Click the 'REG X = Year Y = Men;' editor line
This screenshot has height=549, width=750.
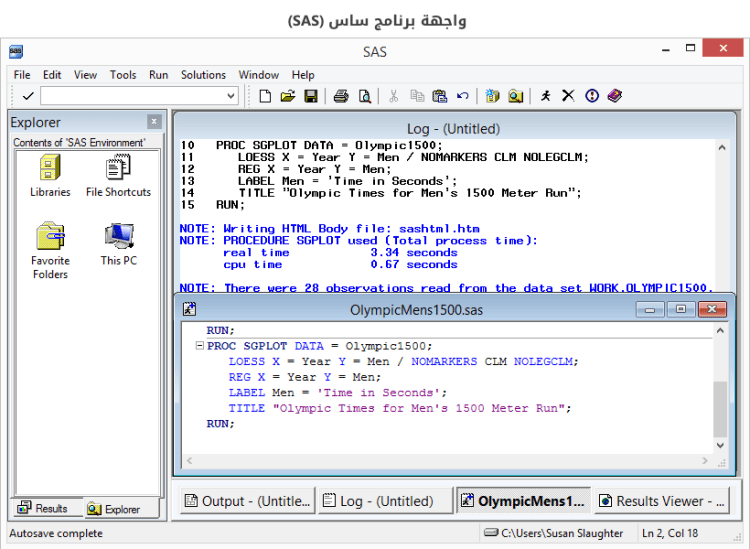click(x=305, y=377)
